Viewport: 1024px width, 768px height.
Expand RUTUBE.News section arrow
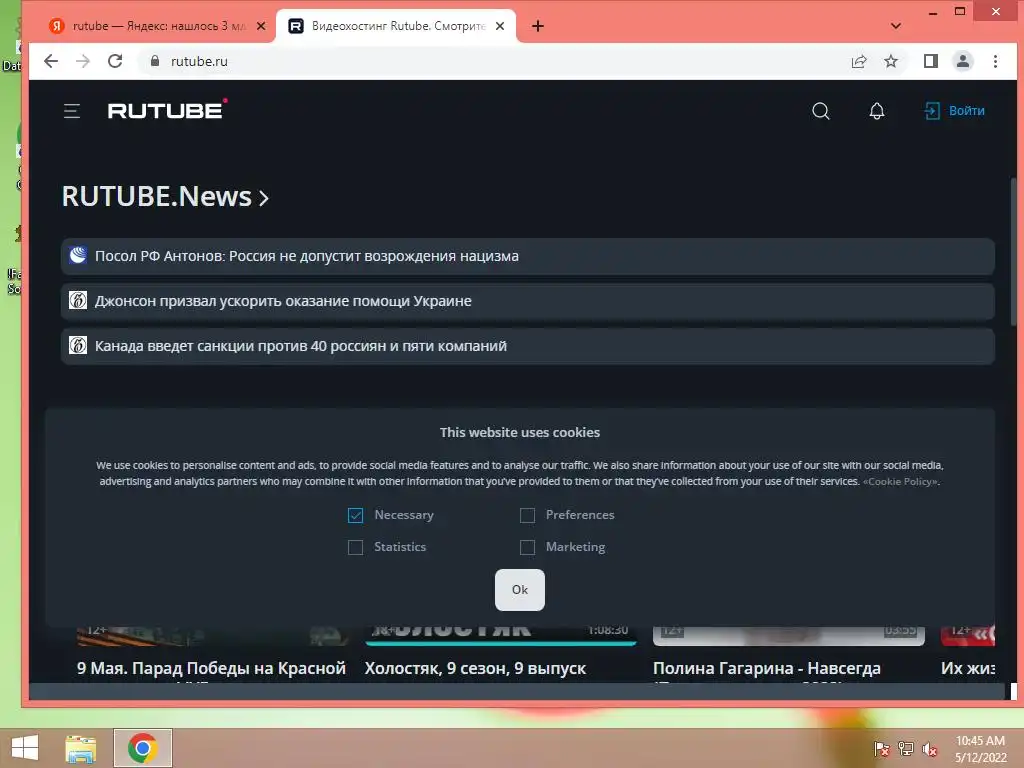click(264, 198)
